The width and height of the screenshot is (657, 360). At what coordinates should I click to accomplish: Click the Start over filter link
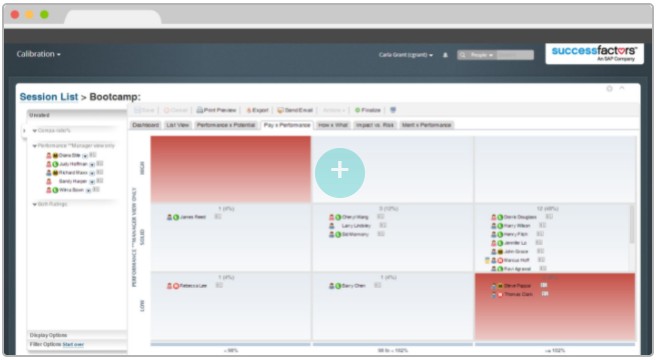pos(73,344)
